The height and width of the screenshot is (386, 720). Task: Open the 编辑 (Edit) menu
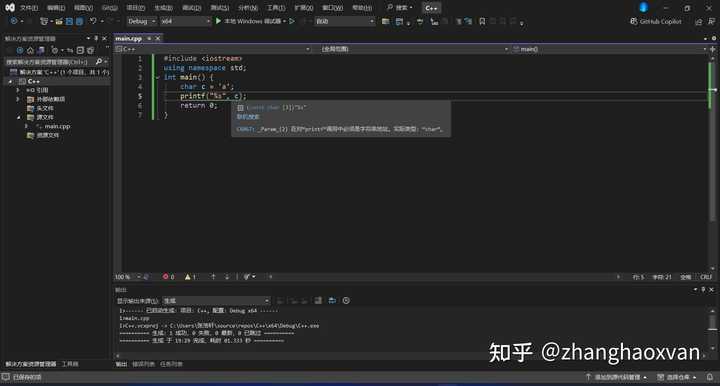[x=56, y=8]
